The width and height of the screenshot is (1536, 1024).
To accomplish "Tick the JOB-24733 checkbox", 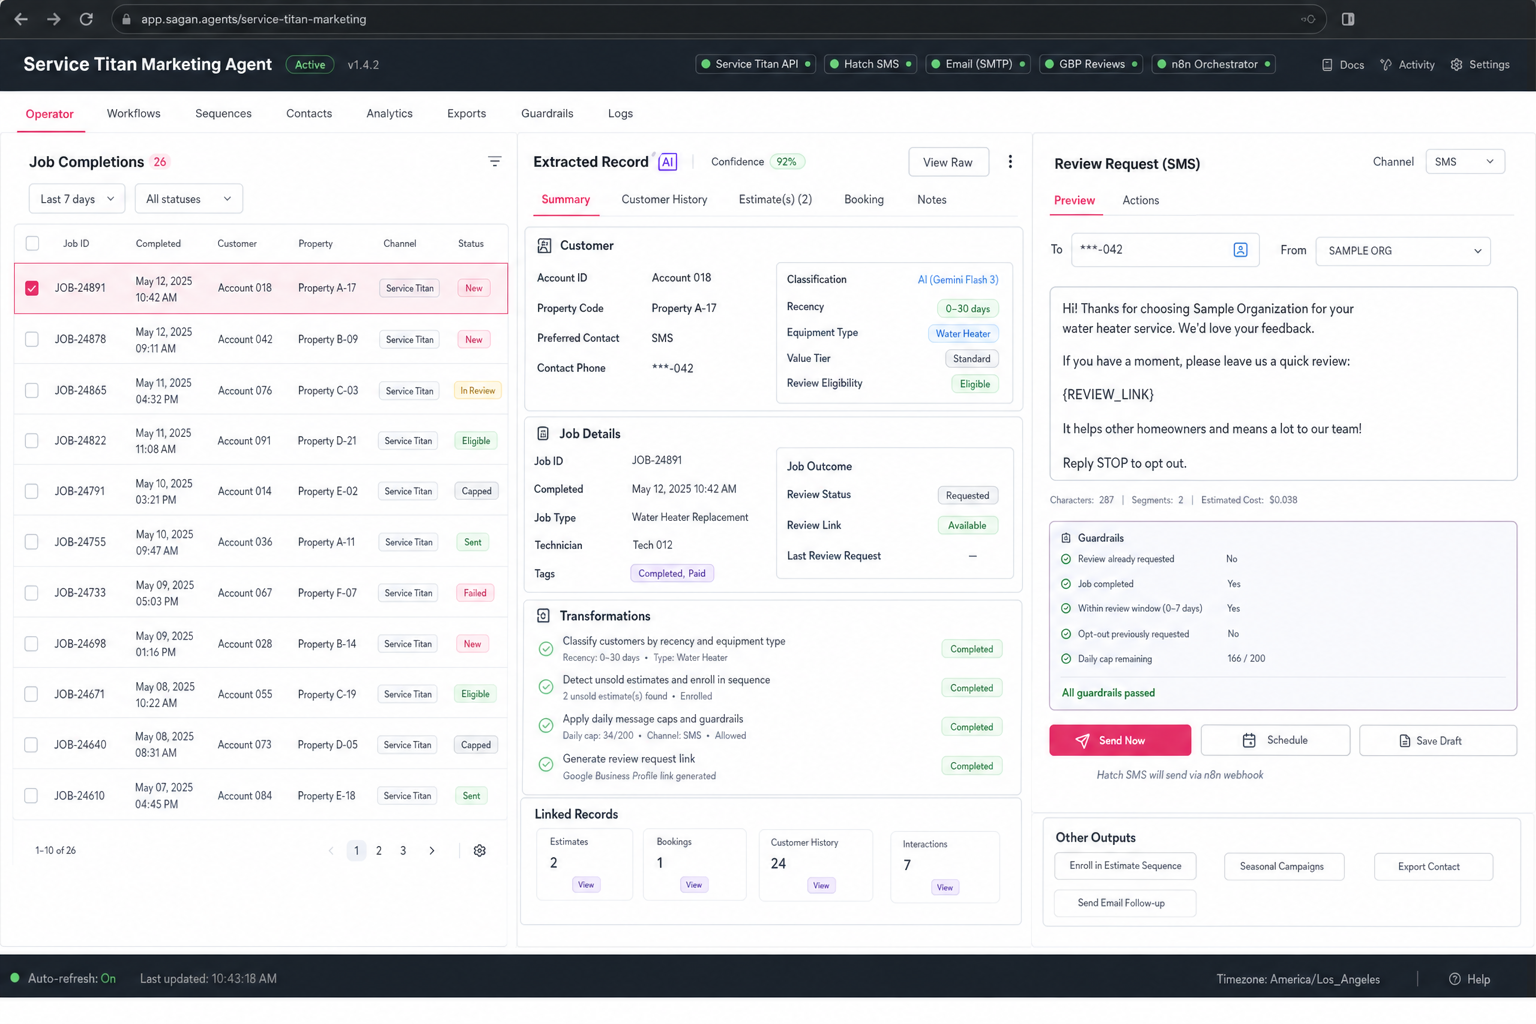I will pyautogui.click(x=32, y=593).
